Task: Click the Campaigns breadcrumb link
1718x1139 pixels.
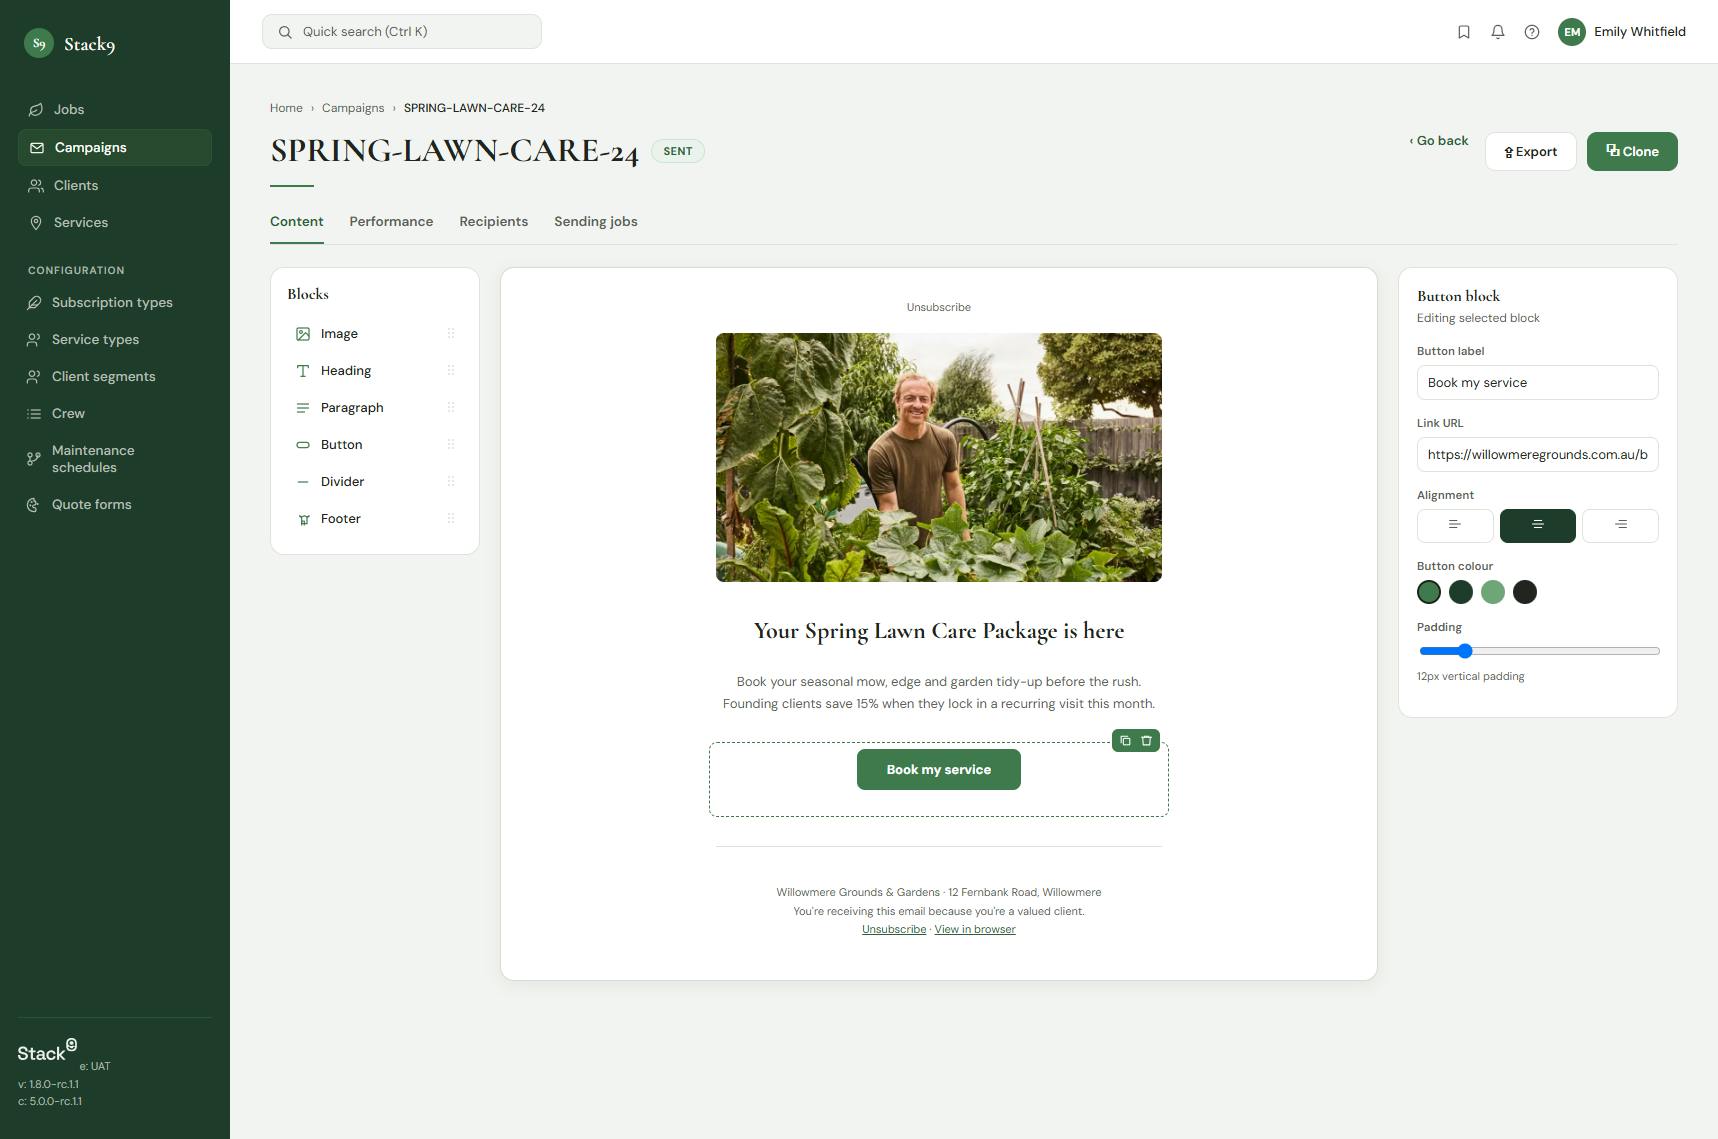Action: [353, 108]
